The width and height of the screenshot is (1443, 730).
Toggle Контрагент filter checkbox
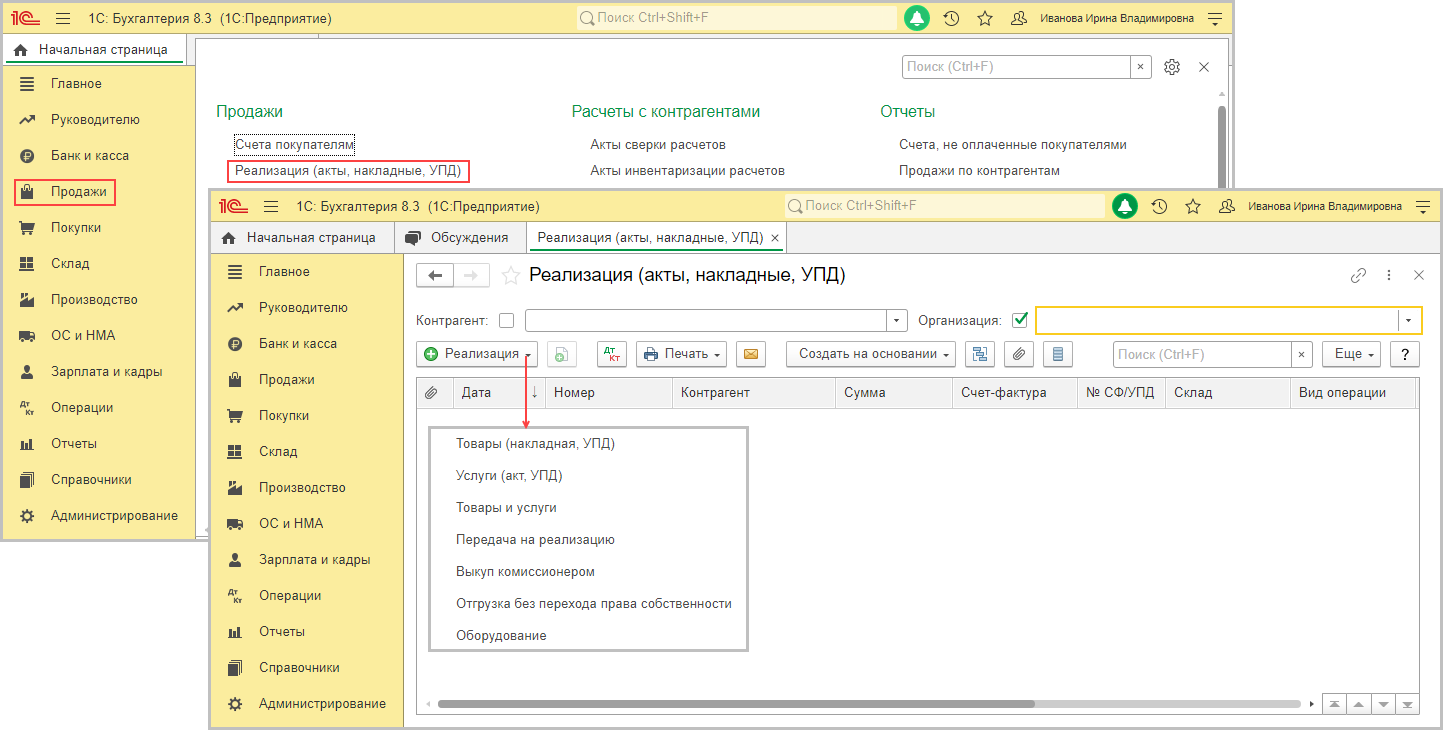(x=506, y=321)
